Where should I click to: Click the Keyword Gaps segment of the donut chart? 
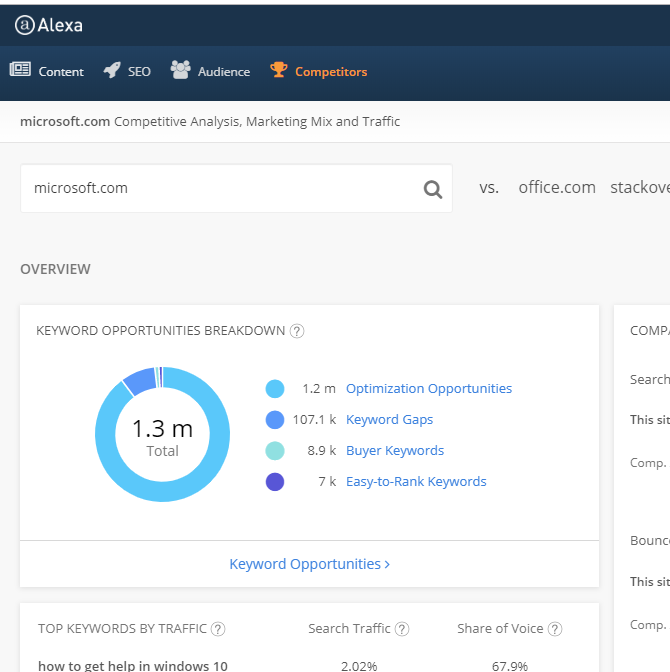(141, 381)
